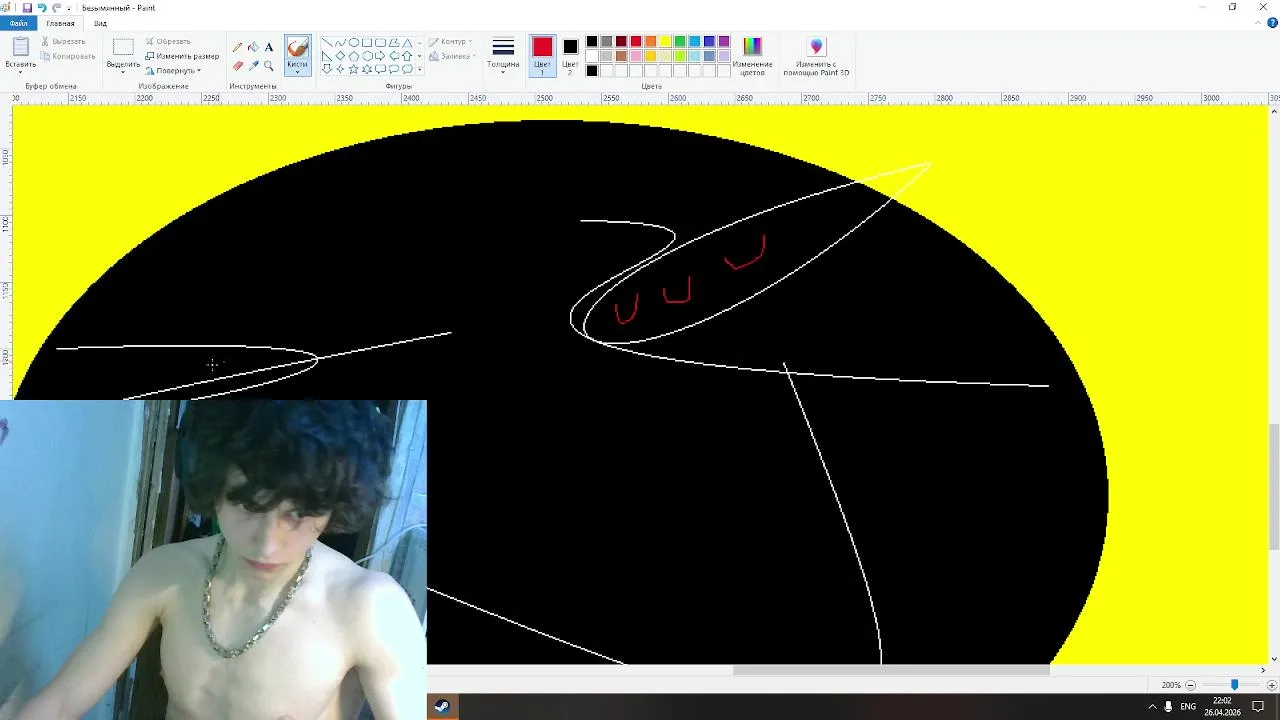Screen dimensions: 1280x720
Task: Click the zoom in plus button
Action: (1271, 685)
